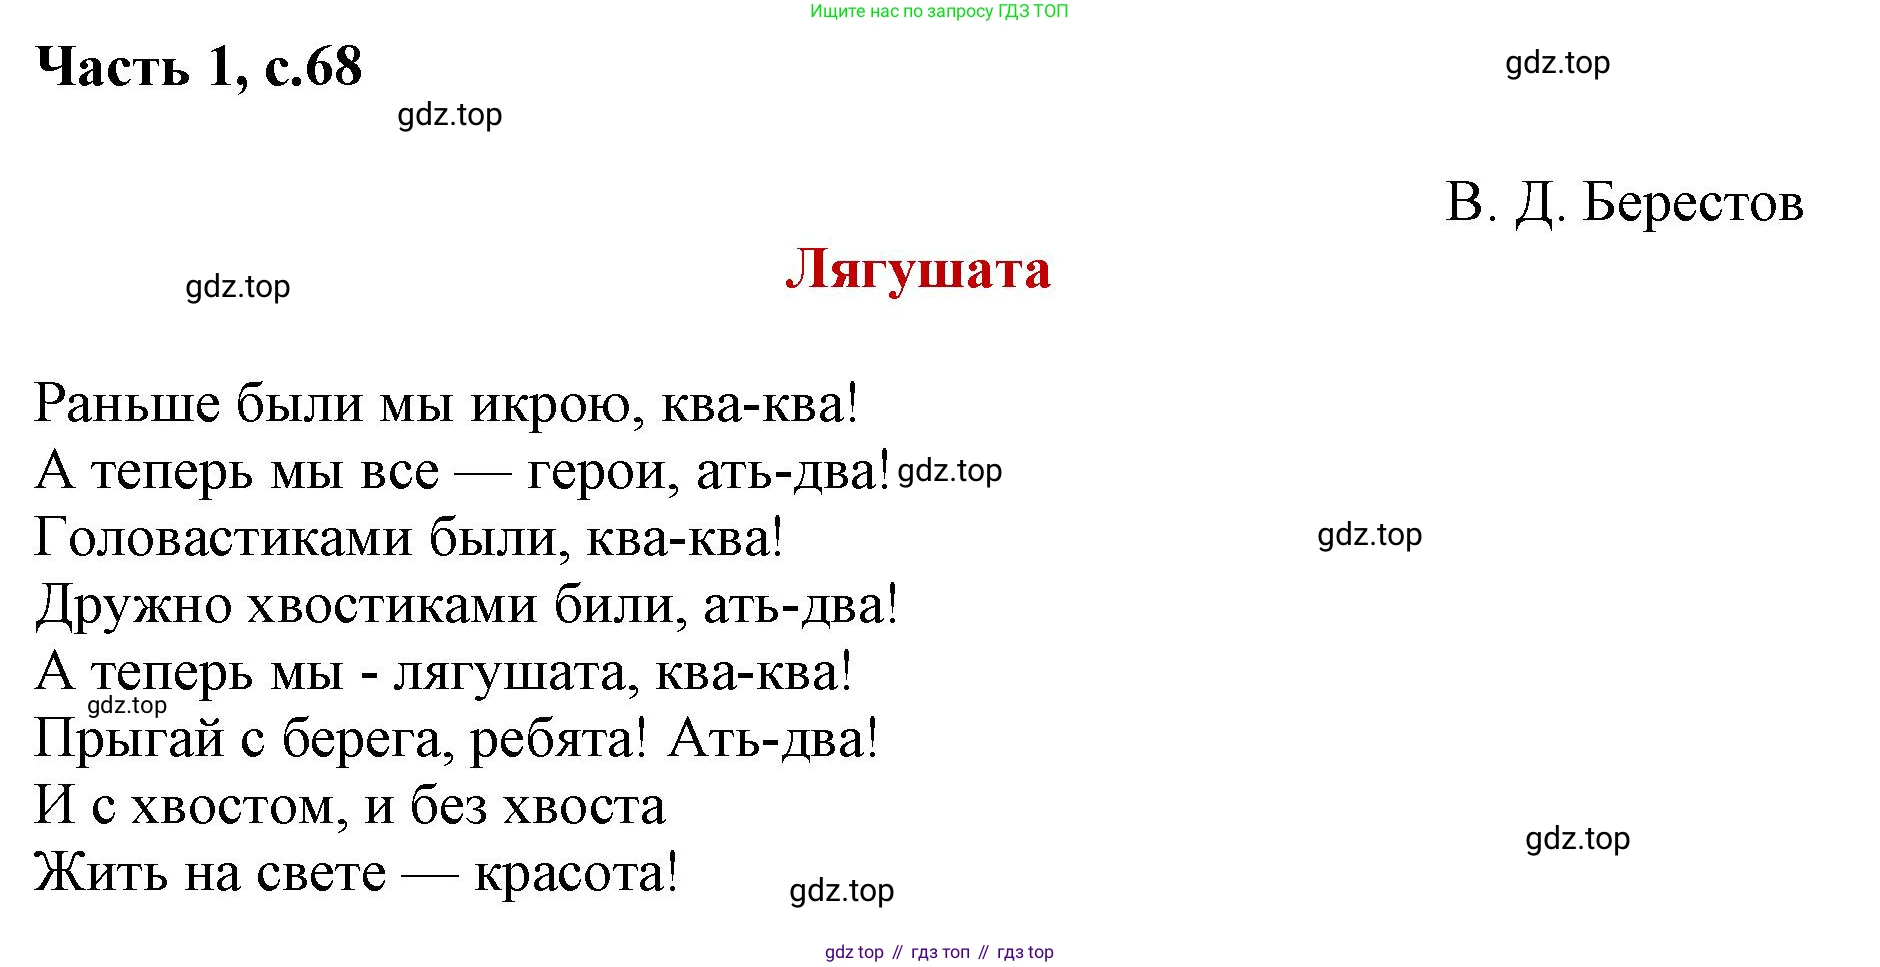Click the line "Раньше были мы икрою, ква-ква!"
The width and height of the screenshot is (1880, 967).
point(446,404)
